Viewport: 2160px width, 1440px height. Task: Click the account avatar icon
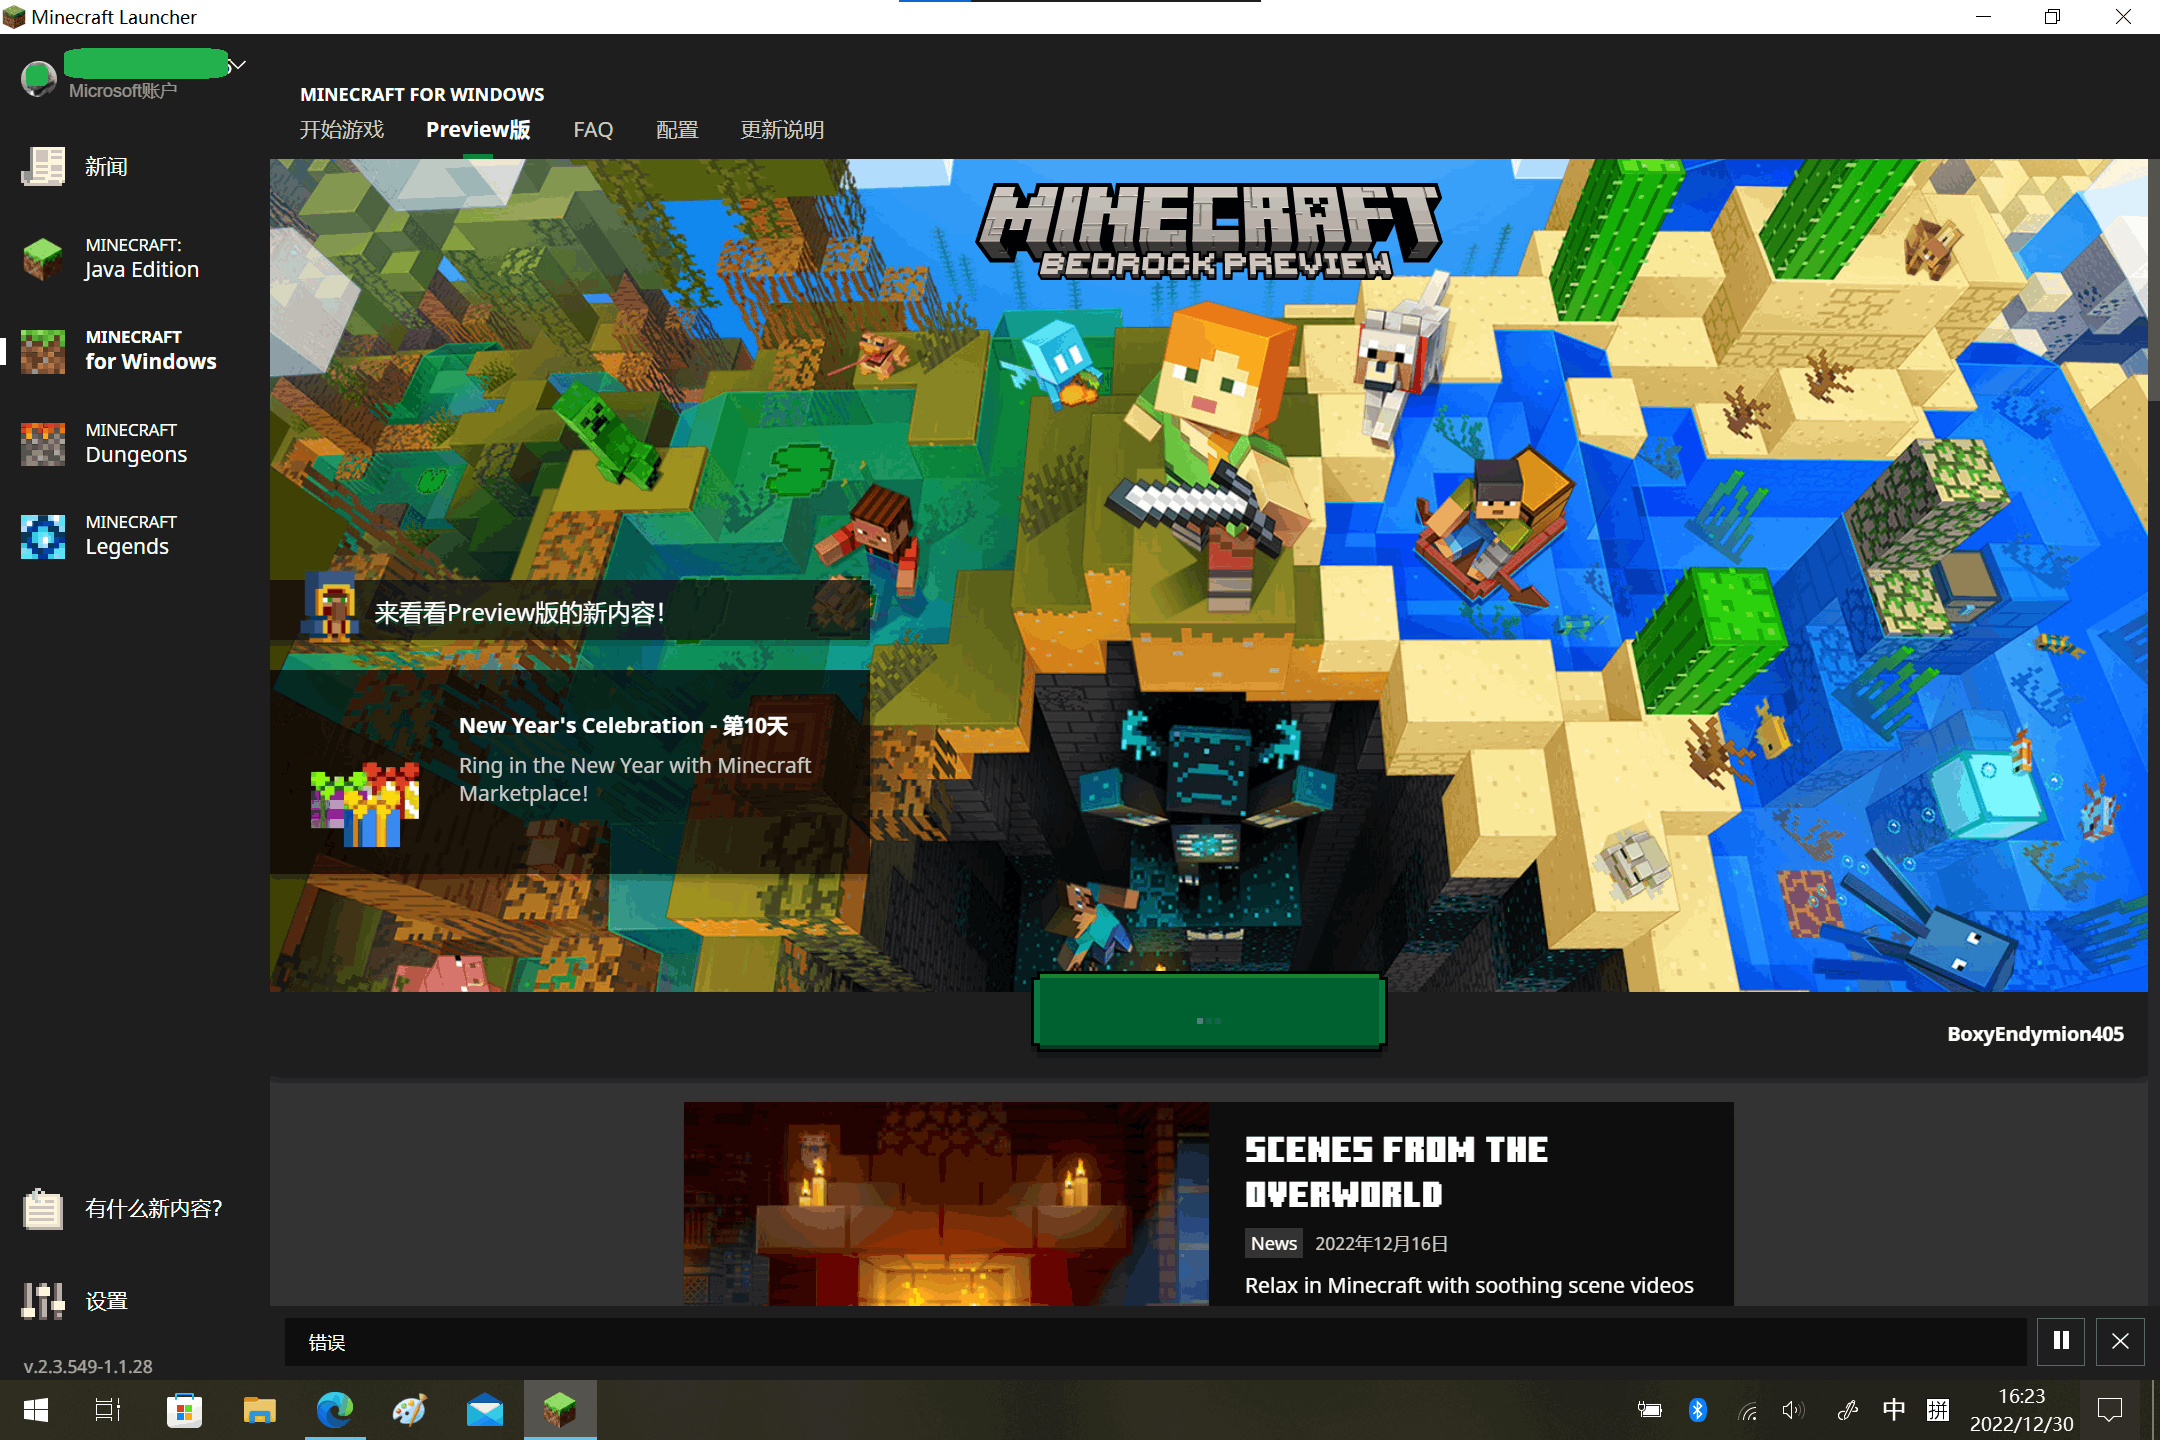pyautogui.click(x=39, y=78)
